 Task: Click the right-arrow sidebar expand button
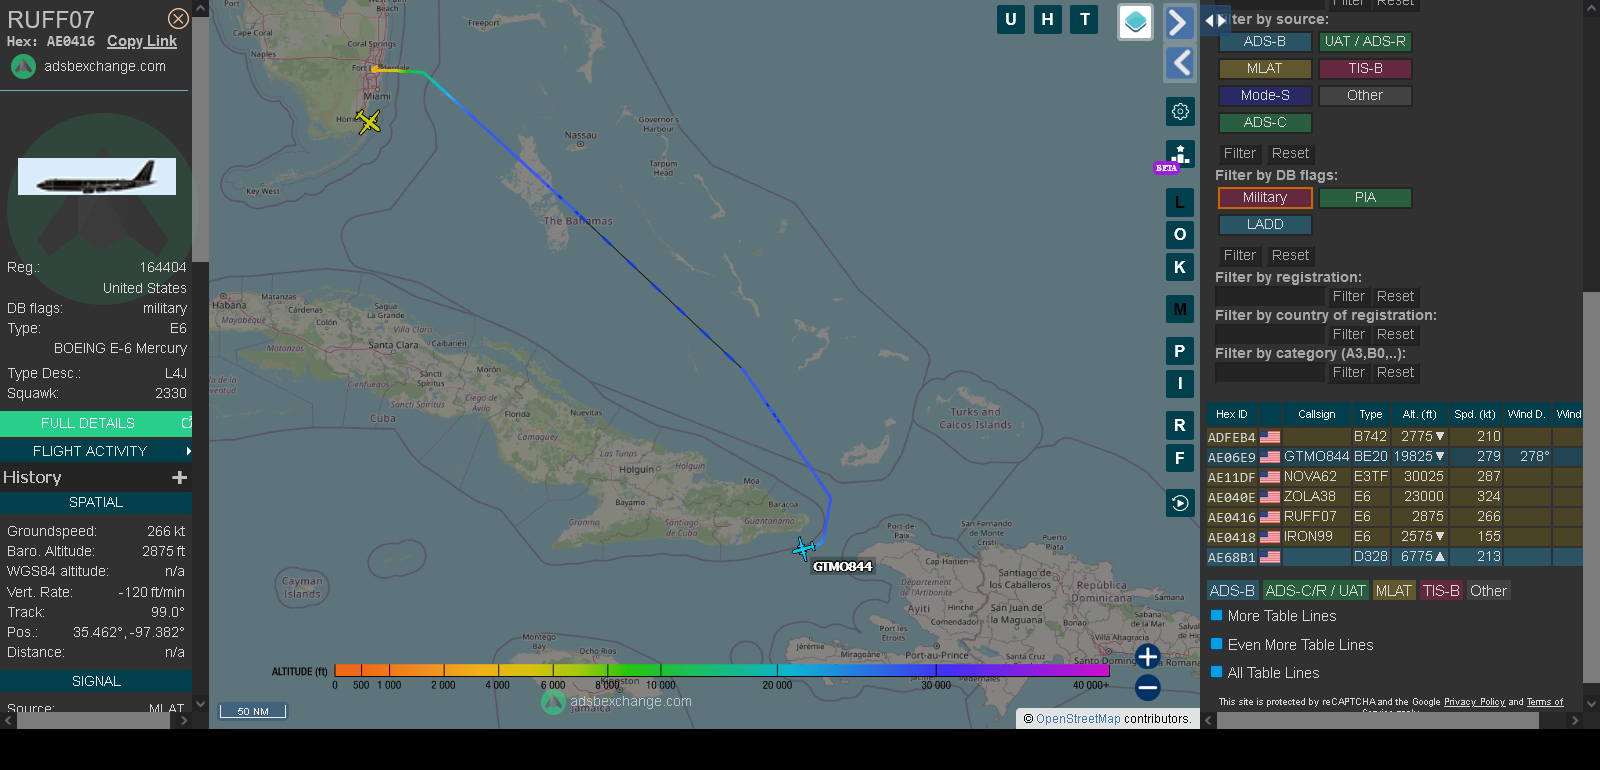(1179, 23)
